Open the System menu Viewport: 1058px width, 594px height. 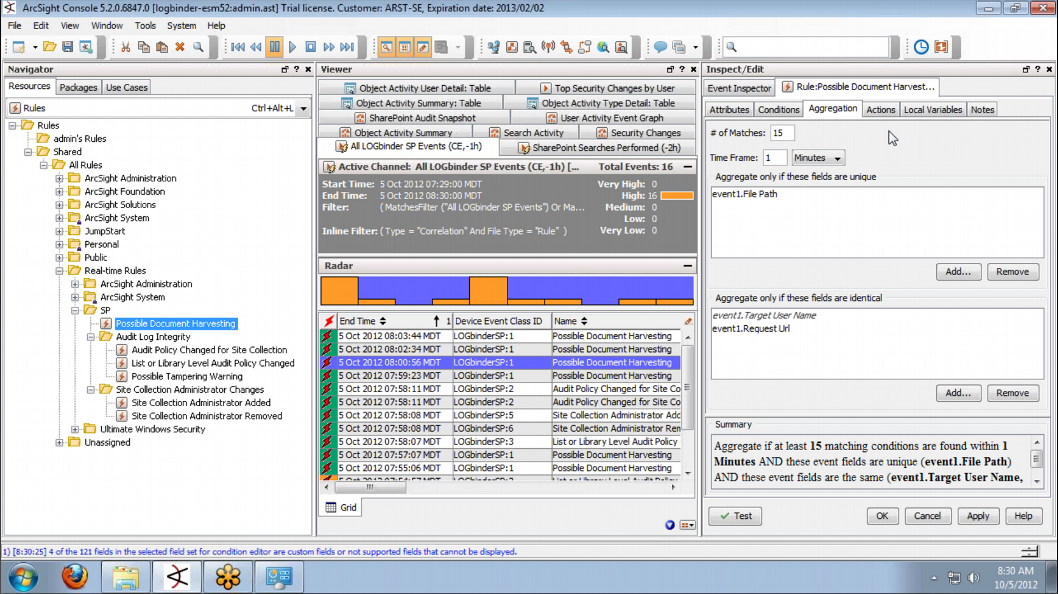182,26
